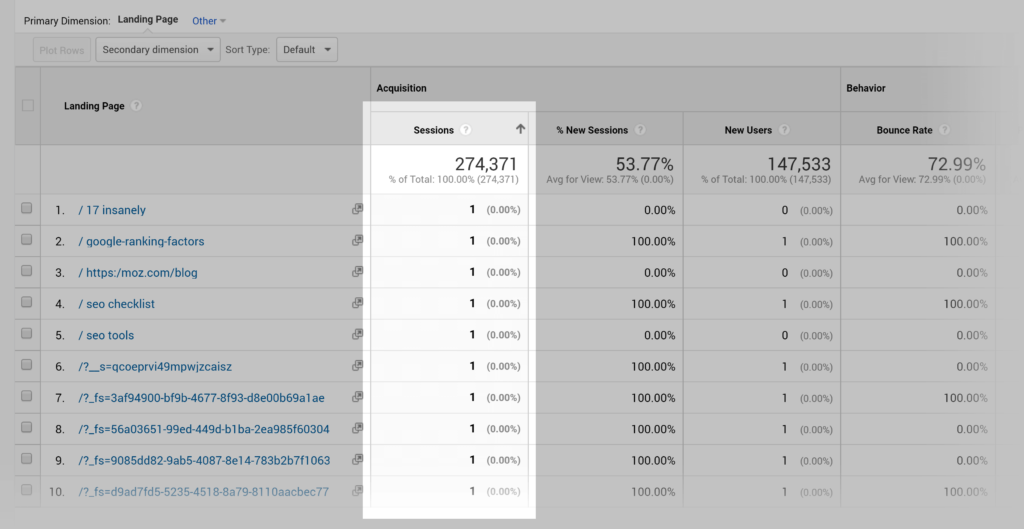Open the '/ seo tools' link
The height and width of the screenshot is (529, 1024).
[106, 336]
